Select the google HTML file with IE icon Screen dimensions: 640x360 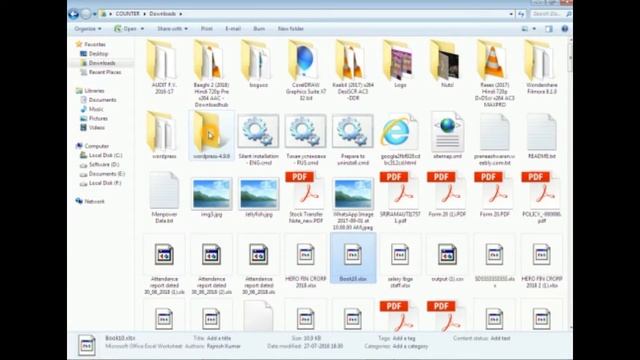(x=400, y=139)
